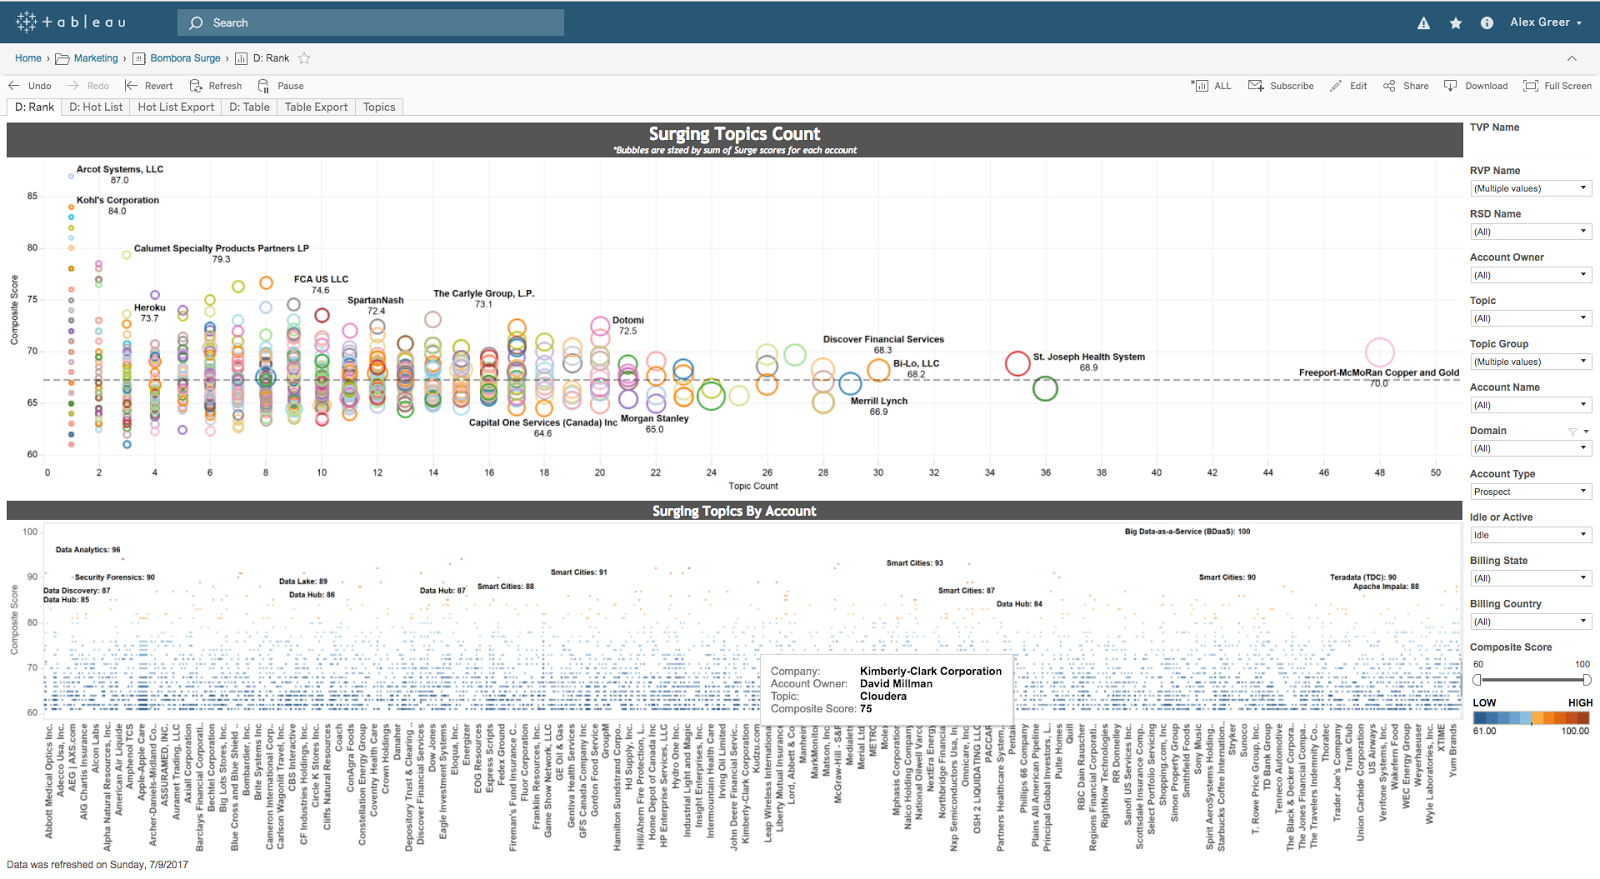Open Billing State filter dropdown
The image size is (1600, 879).
click(x=1530, y=578)
